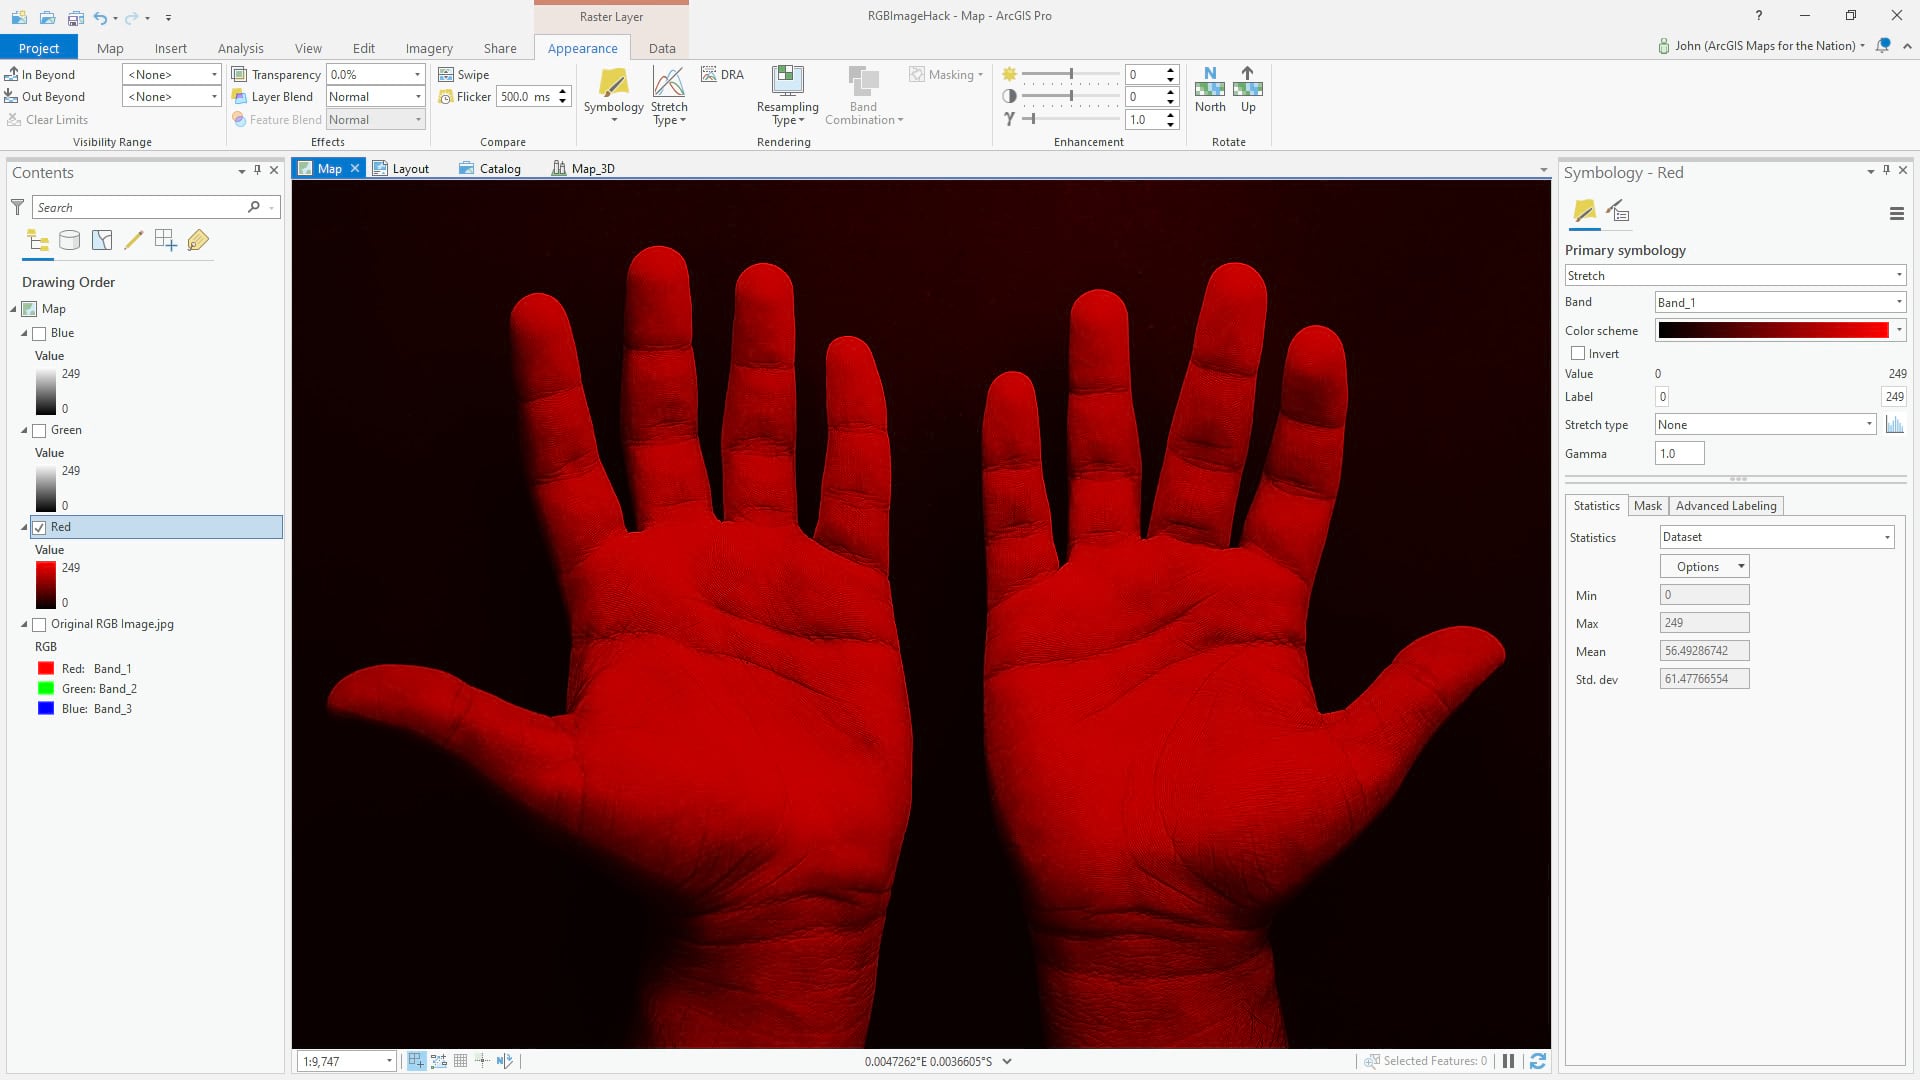1920x1080 pixels.
Task: Select List By Data Source icon
Action: pos(69,240)
